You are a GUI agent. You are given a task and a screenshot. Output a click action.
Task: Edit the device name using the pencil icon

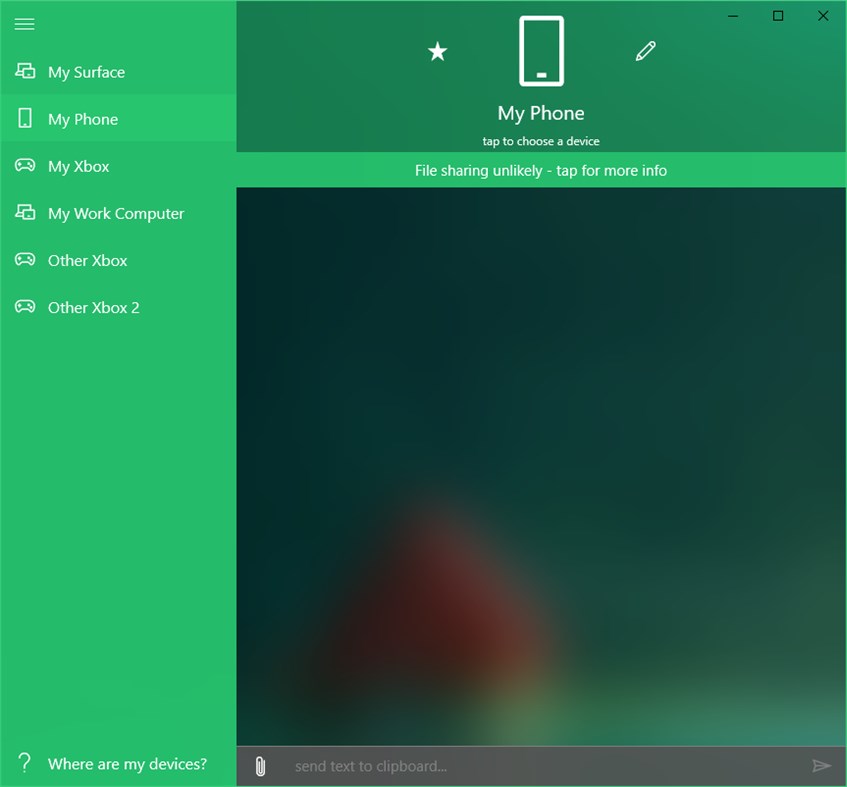click(645, 50)
